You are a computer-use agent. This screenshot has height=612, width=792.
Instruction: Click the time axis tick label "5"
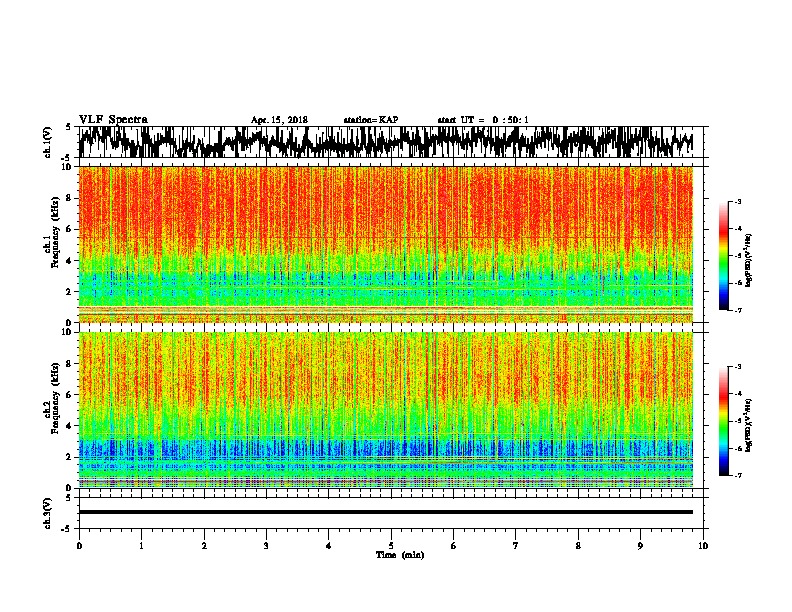pyautogui.click(x=391, y=546)
